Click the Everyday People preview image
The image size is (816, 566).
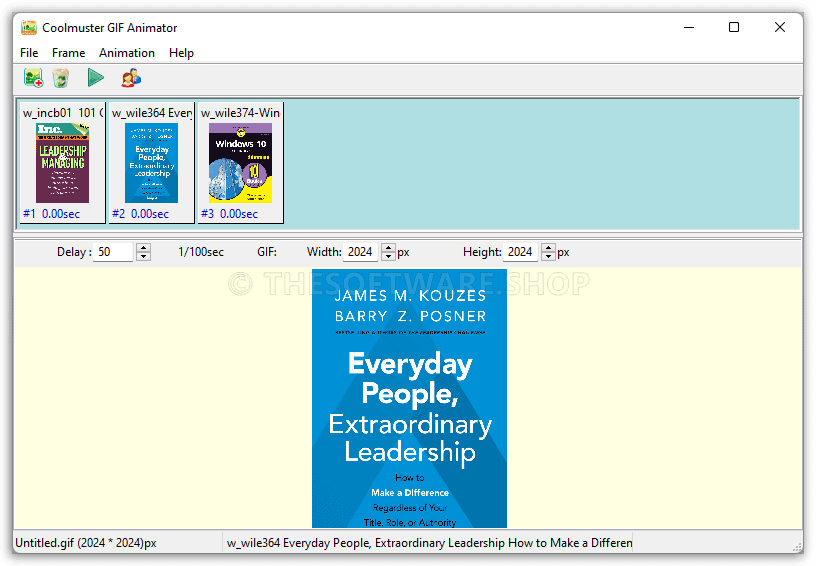[x=409, y=398]
